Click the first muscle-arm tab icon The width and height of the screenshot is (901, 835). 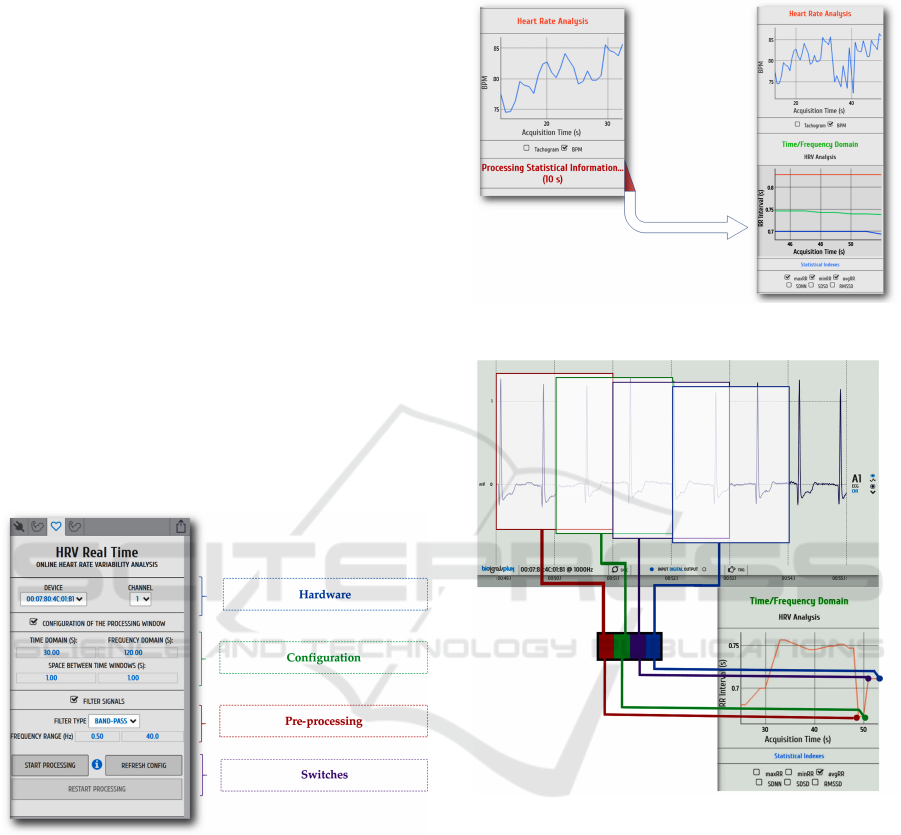coord(38,525)
